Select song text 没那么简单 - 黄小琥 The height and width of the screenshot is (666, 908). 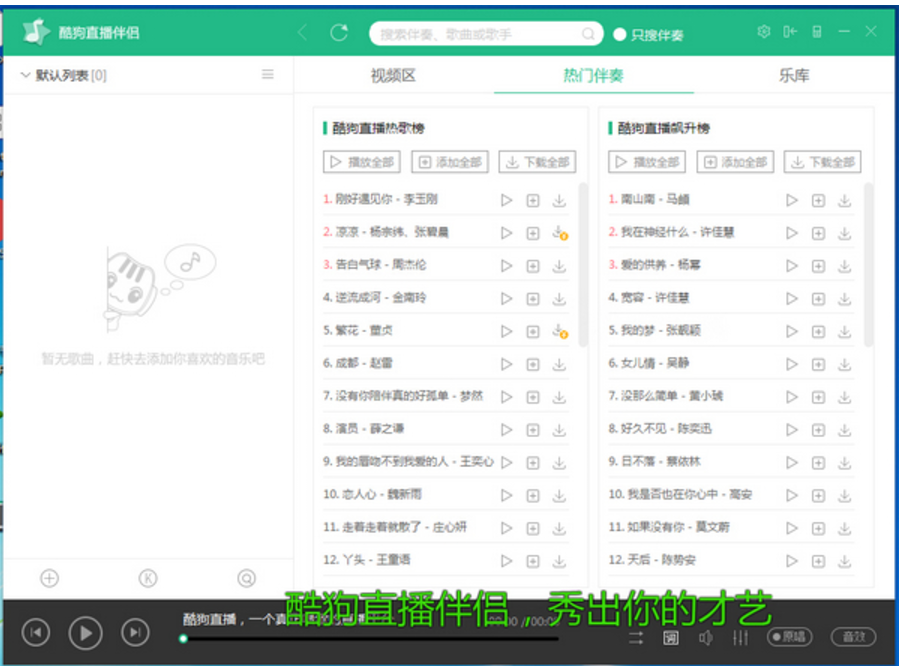(x=672, y=396)
